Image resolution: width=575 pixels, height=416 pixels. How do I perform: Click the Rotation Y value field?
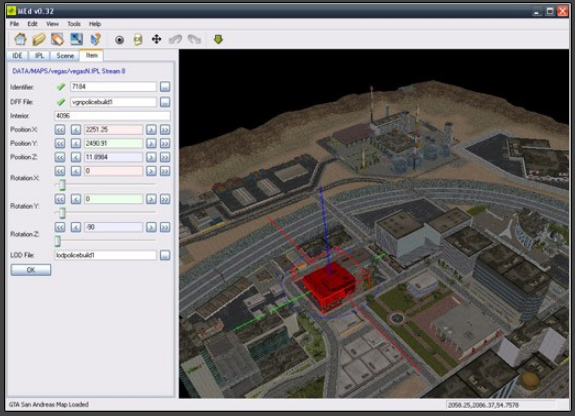(113, 199)
